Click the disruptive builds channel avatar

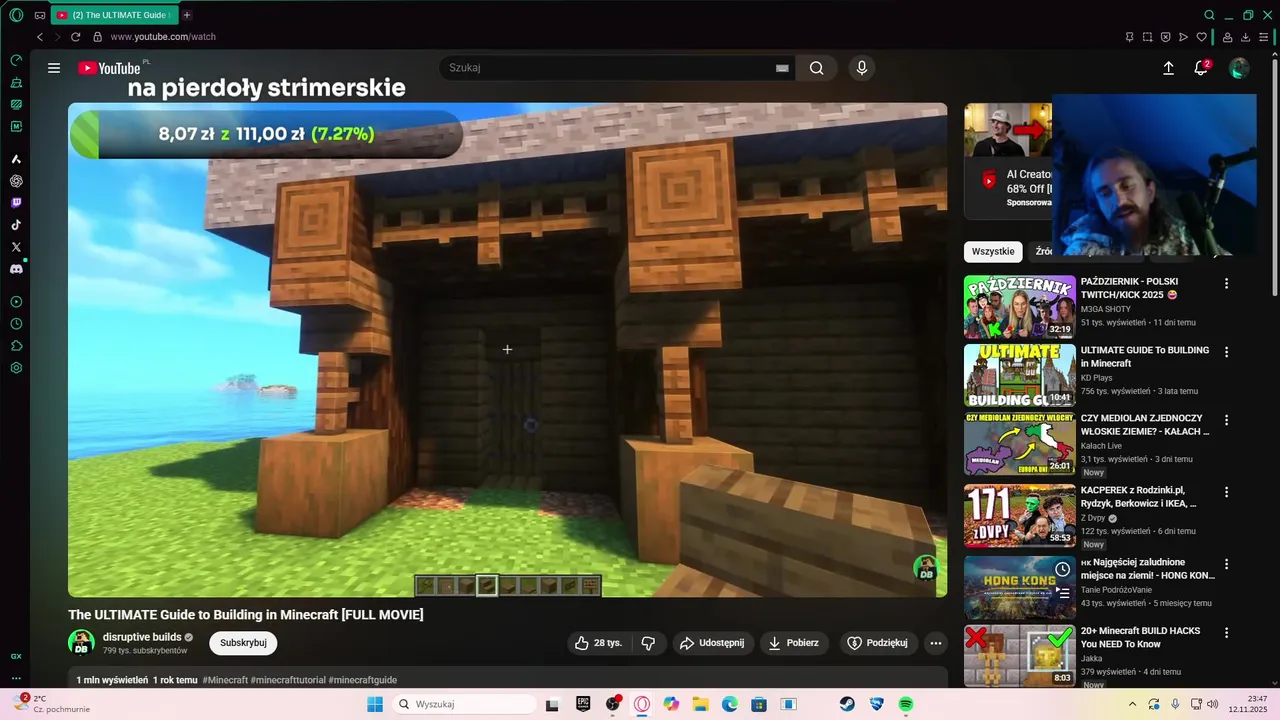pyautogui.click(x=81, y=643)
